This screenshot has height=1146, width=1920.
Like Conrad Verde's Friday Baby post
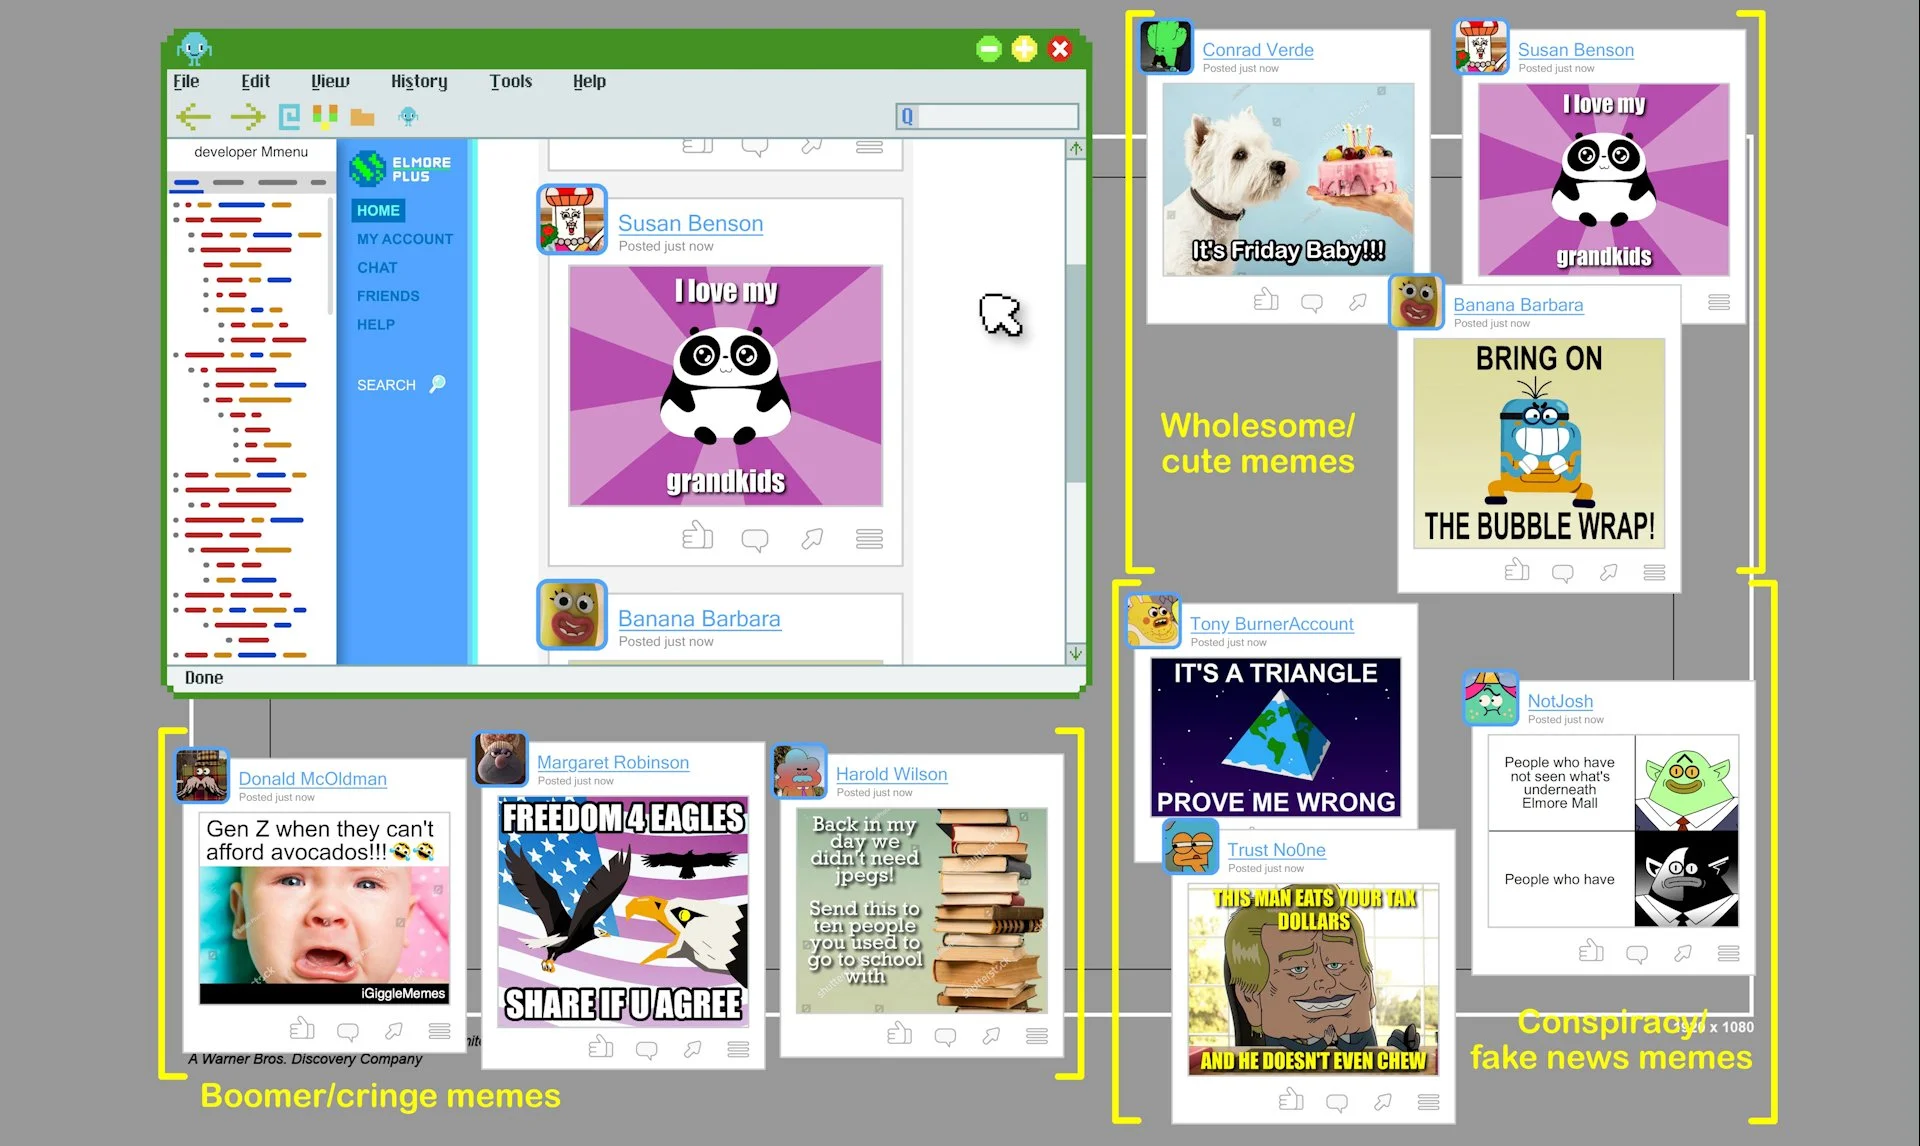pos(1266,299)
